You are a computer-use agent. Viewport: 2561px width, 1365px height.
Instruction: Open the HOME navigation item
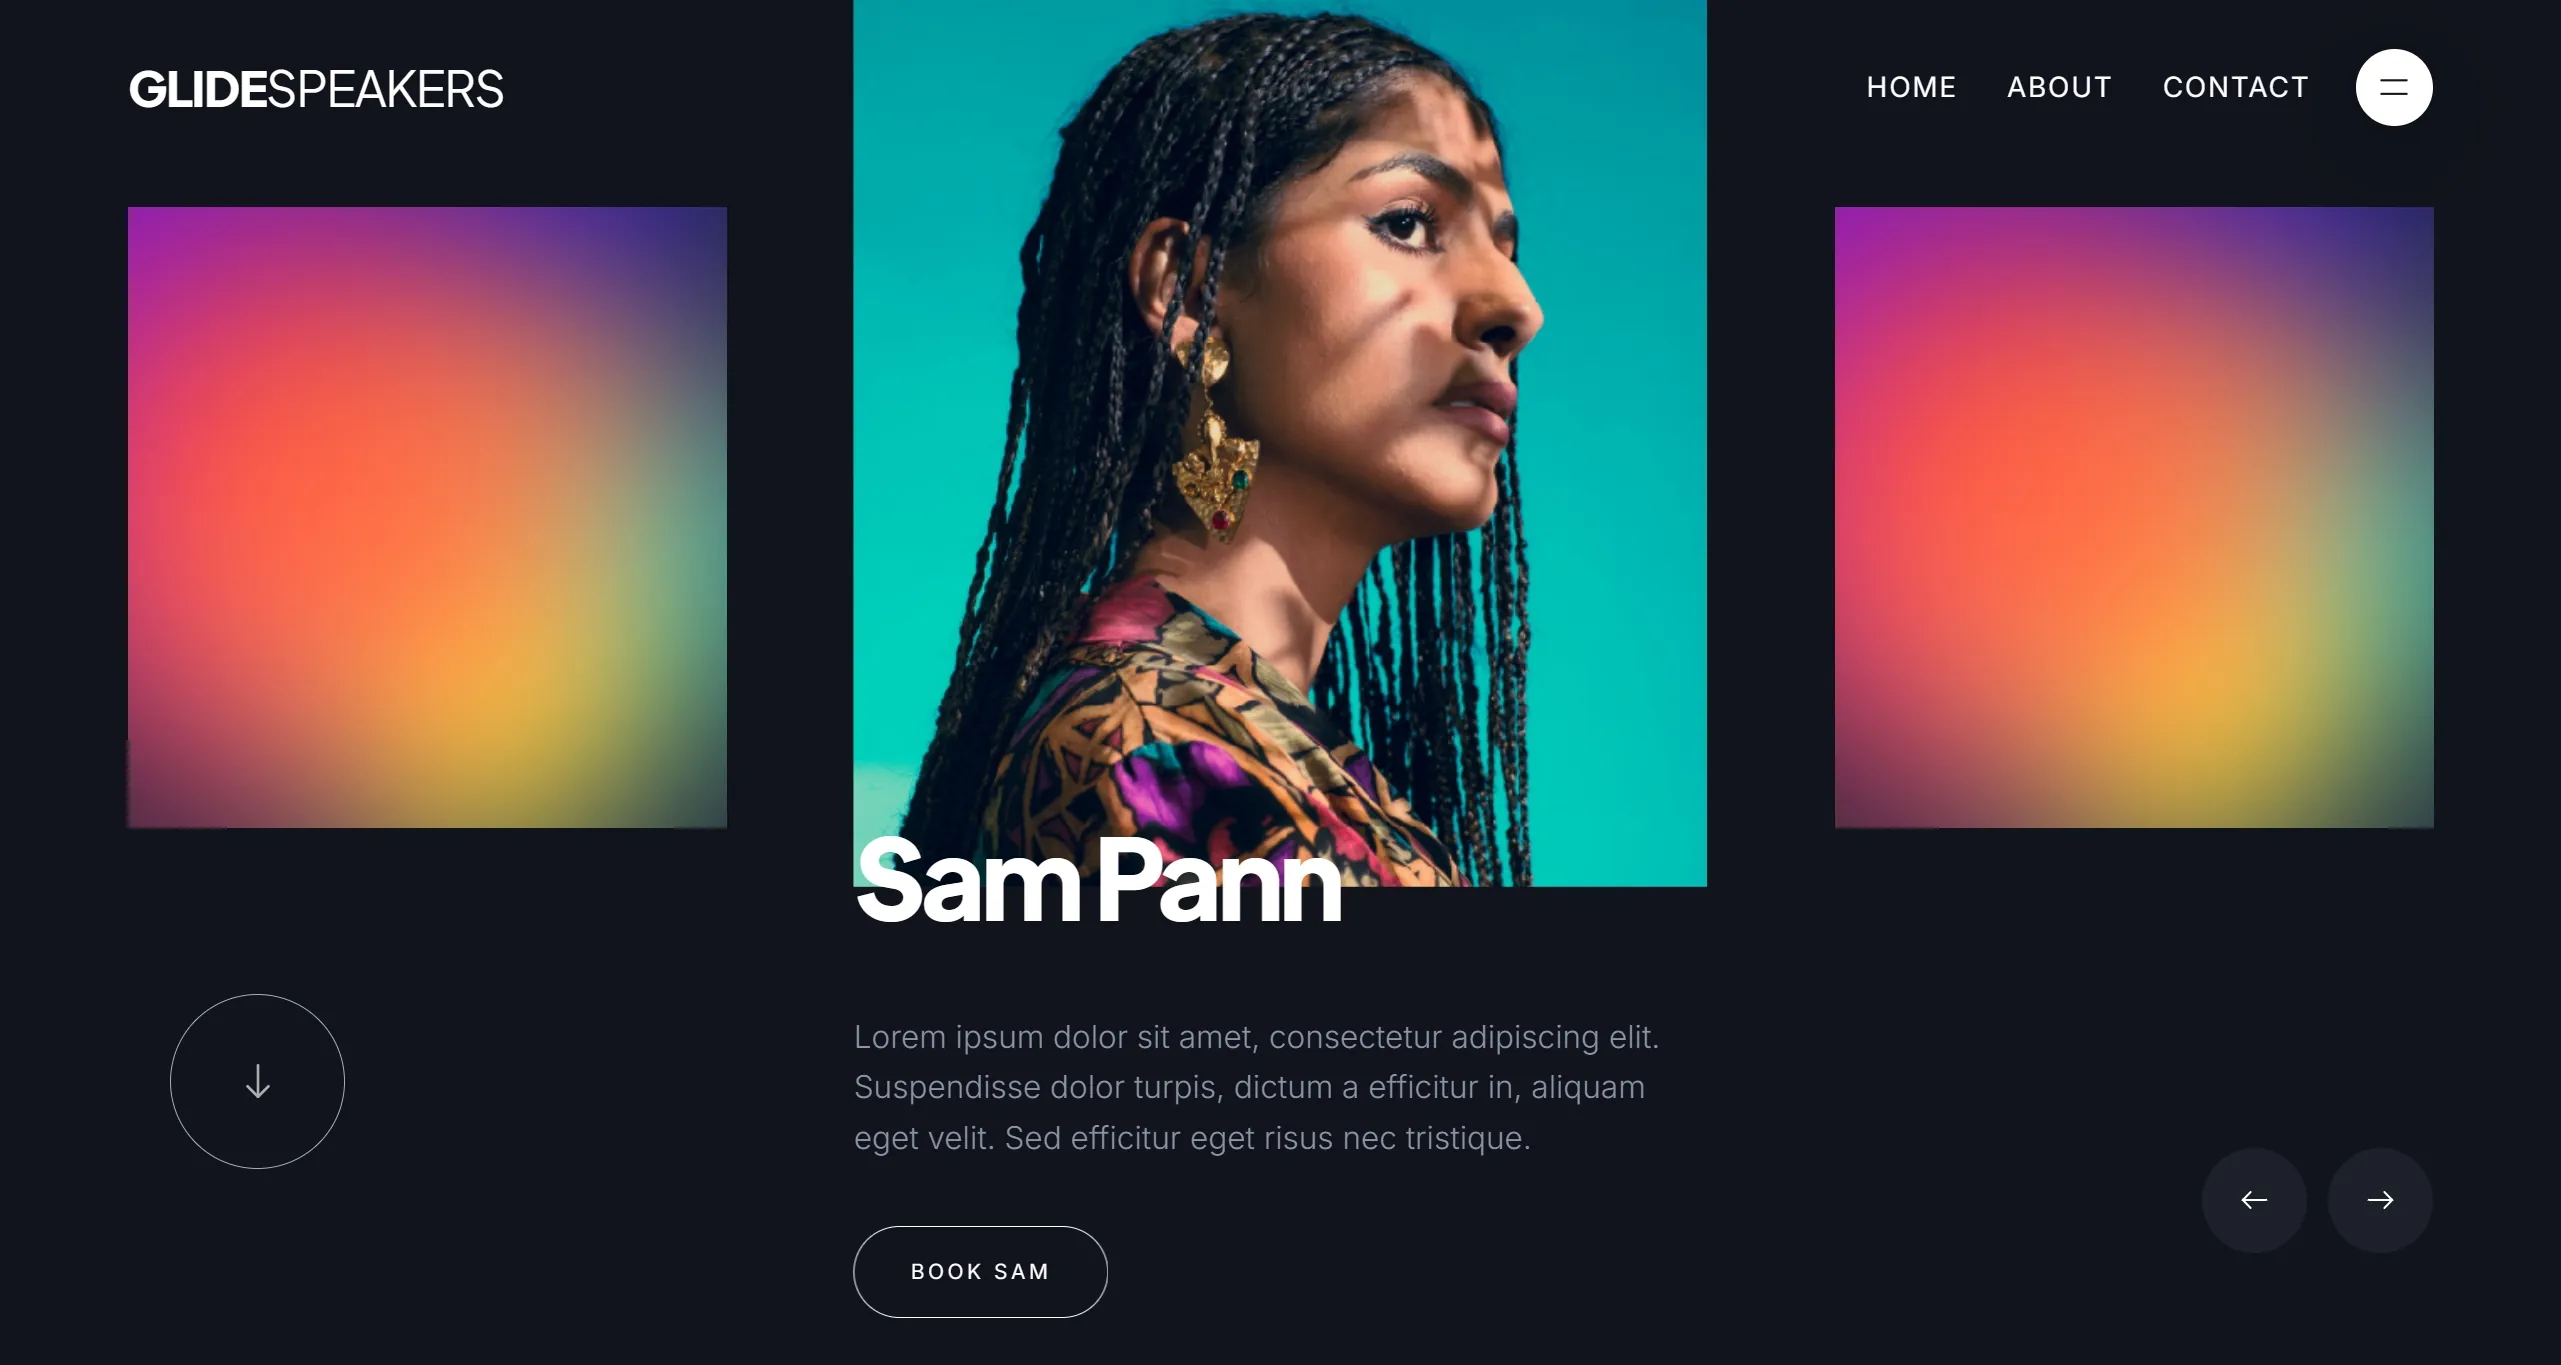[1911, 87]
